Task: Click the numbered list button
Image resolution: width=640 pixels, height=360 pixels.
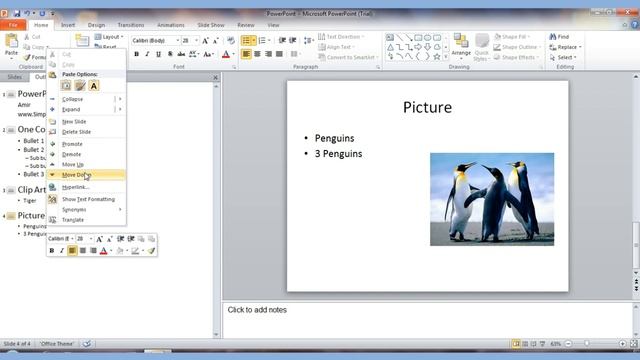Action: click(x=262, y=40)
